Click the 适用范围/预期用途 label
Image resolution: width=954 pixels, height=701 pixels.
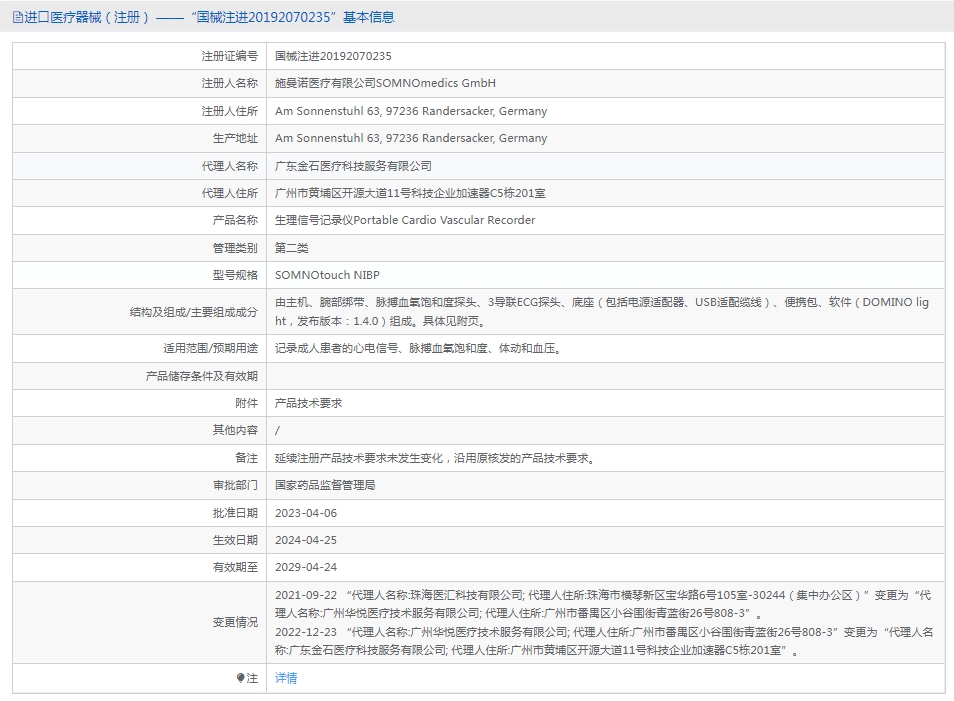[x=211, y=348]
